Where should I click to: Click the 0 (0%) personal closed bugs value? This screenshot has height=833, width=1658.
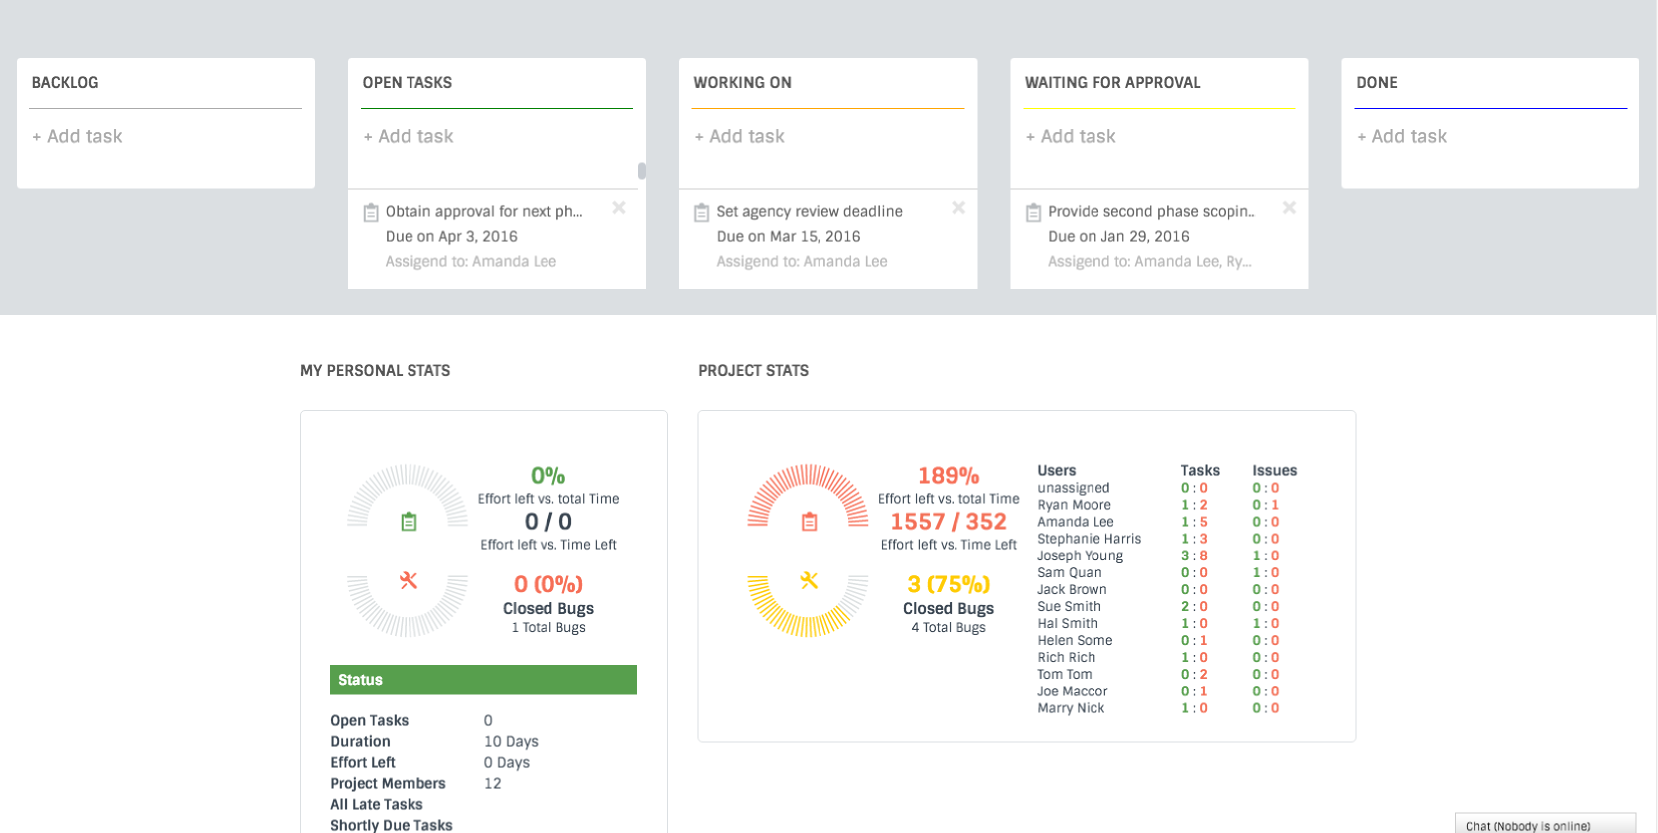(x=548, y=584)
